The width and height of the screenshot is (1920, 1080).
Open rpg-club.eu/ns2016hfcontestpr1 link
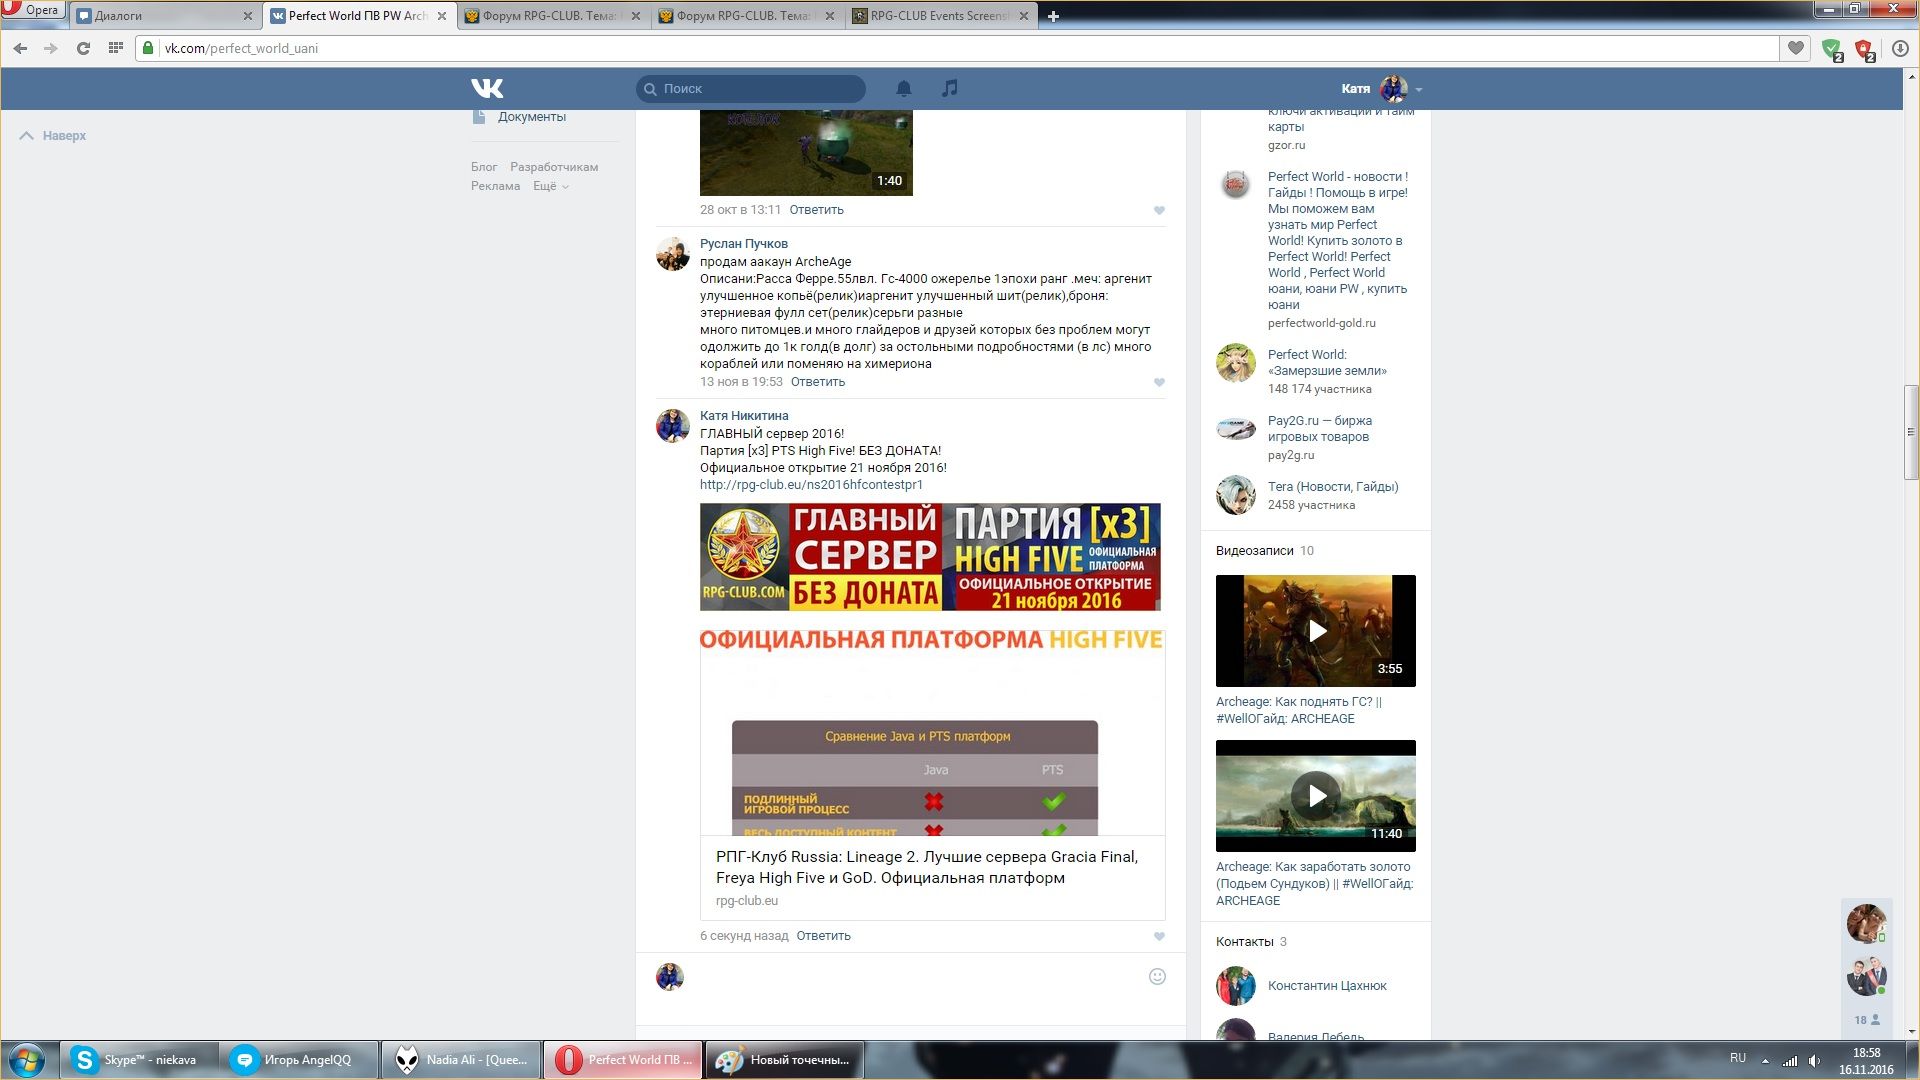point(811,485)
